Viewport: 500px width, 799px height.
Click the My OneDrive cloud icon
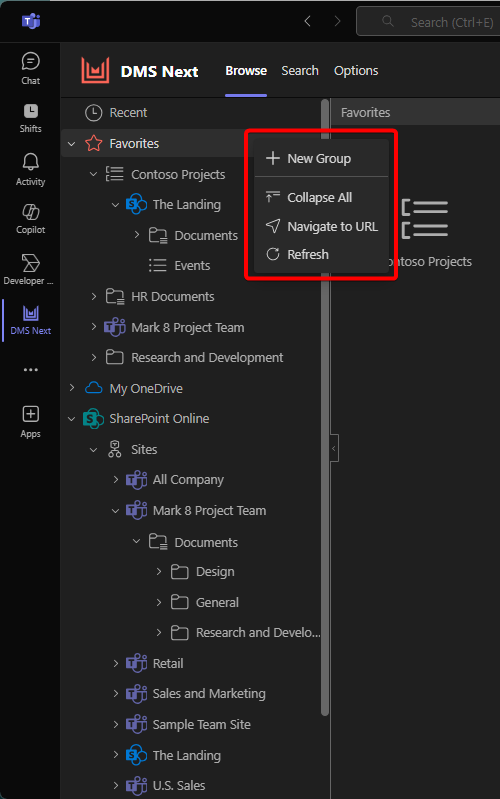click(x=93, y=388)
